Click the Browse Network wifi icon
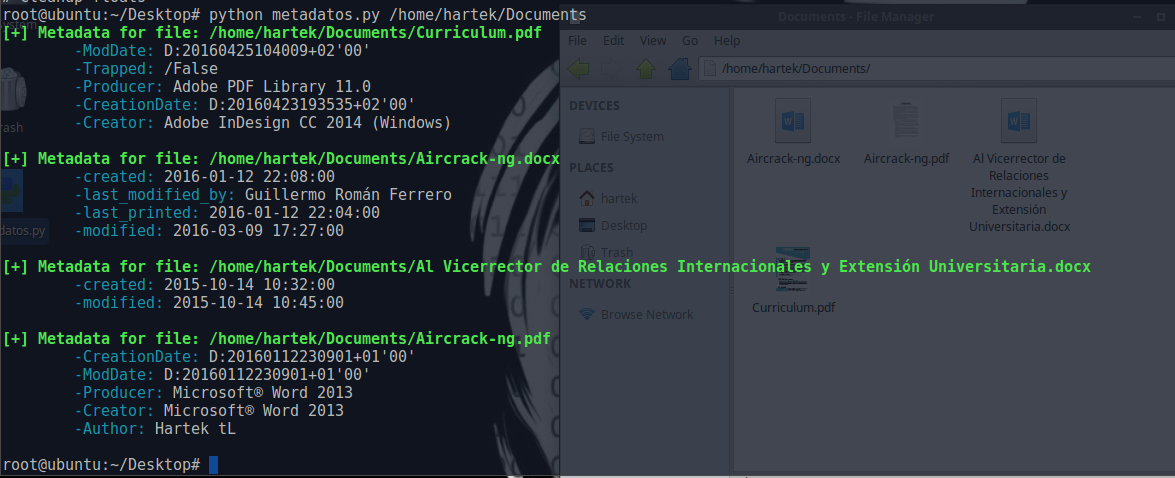Image resolution: width=1175 pixels, height=478 pixels. [588, 315]
